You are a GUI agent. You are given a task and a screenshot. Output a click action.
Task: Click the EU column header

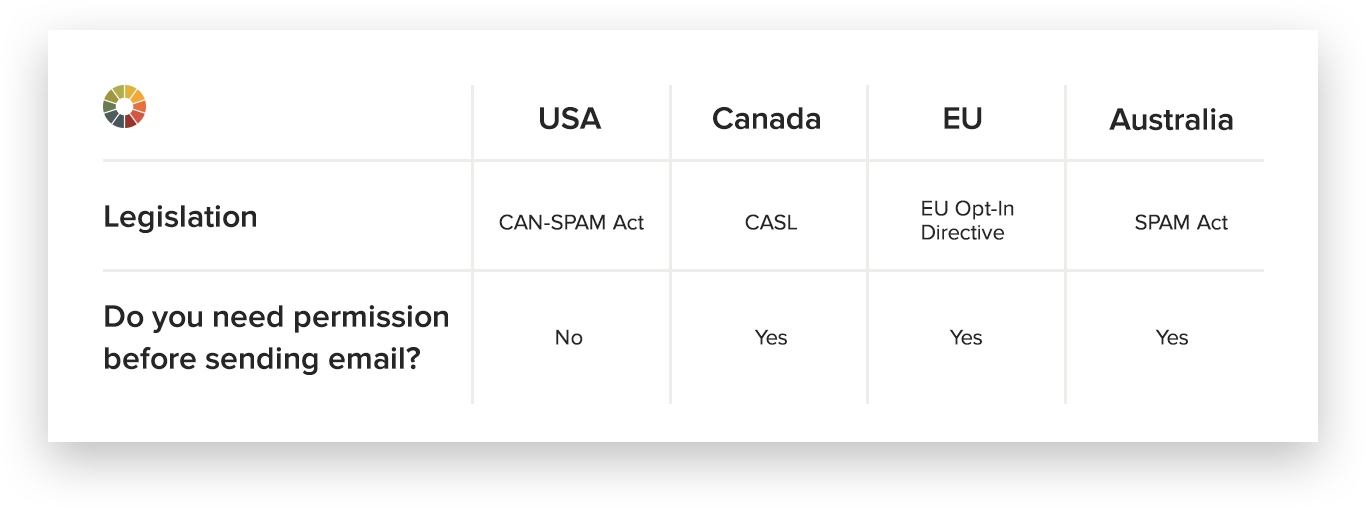pos(963,119)
